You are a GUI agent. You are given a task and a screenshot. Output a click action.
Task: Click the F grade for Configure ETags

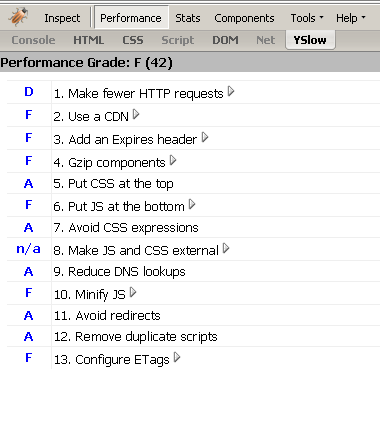point(29,358)
